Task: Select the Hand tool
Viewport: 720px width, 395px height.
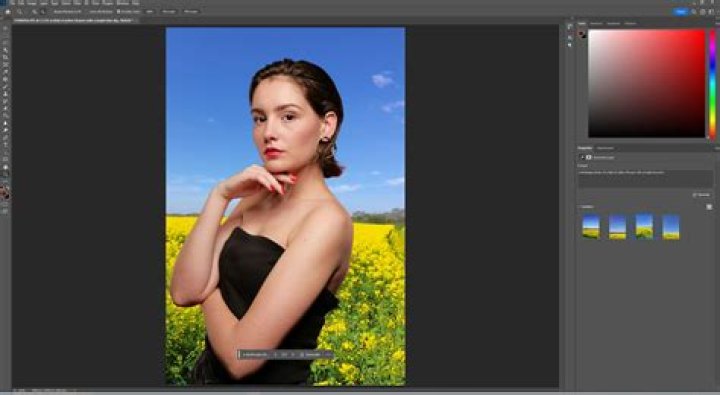Action: 6,167
